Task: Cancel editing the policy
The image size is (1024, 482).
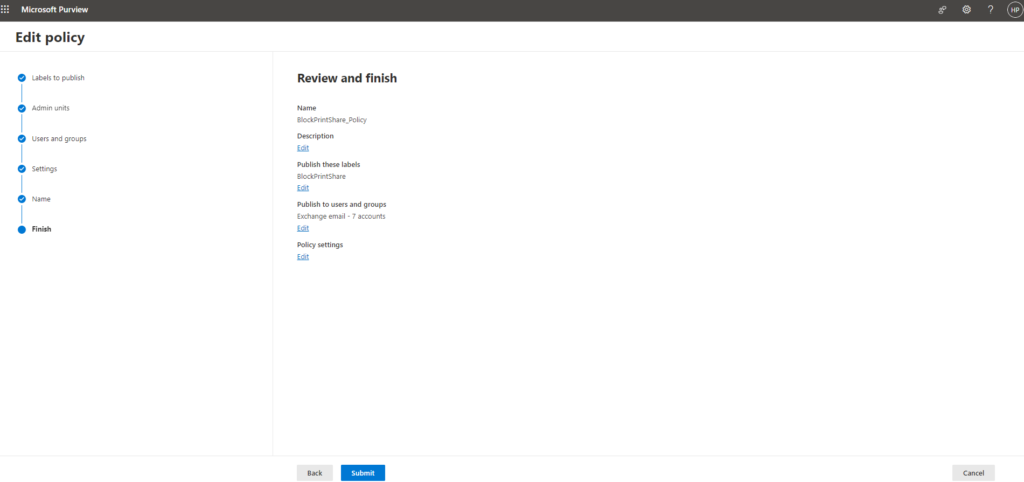Action: click(973, 473)
